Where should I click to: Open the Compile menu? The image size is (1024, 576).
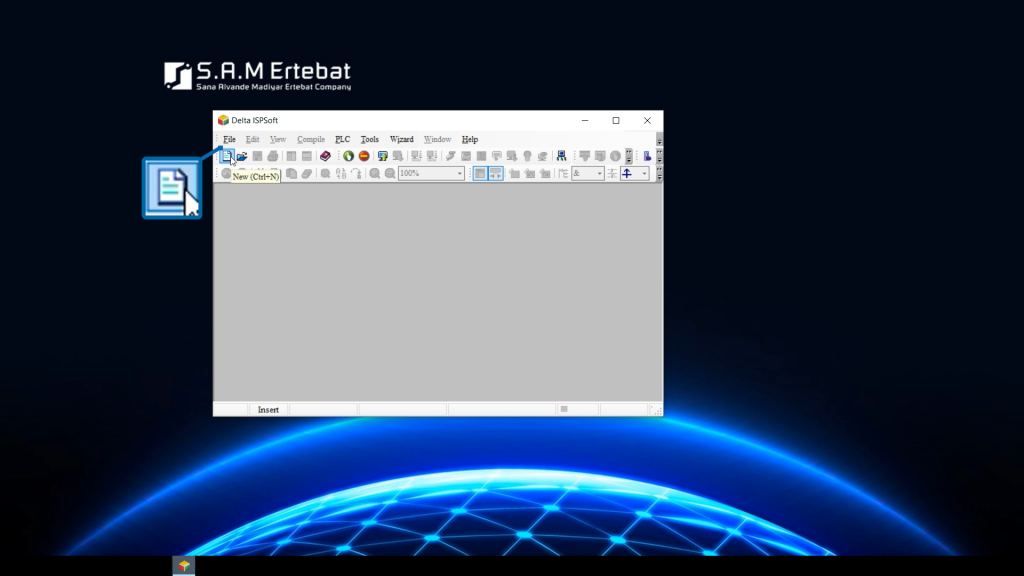pyautogui.click(x=311, y=139)
